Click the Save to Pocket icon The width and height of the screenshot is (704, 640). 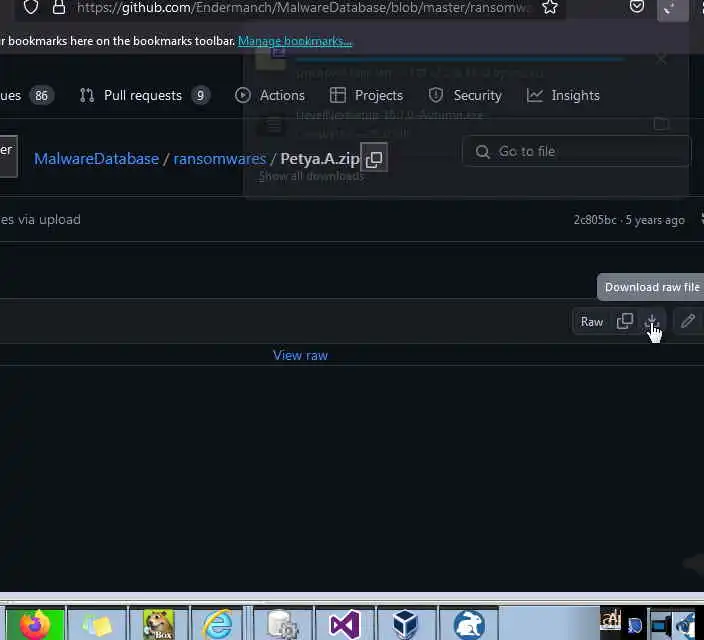pyautogui.click(x=637, y=6)
